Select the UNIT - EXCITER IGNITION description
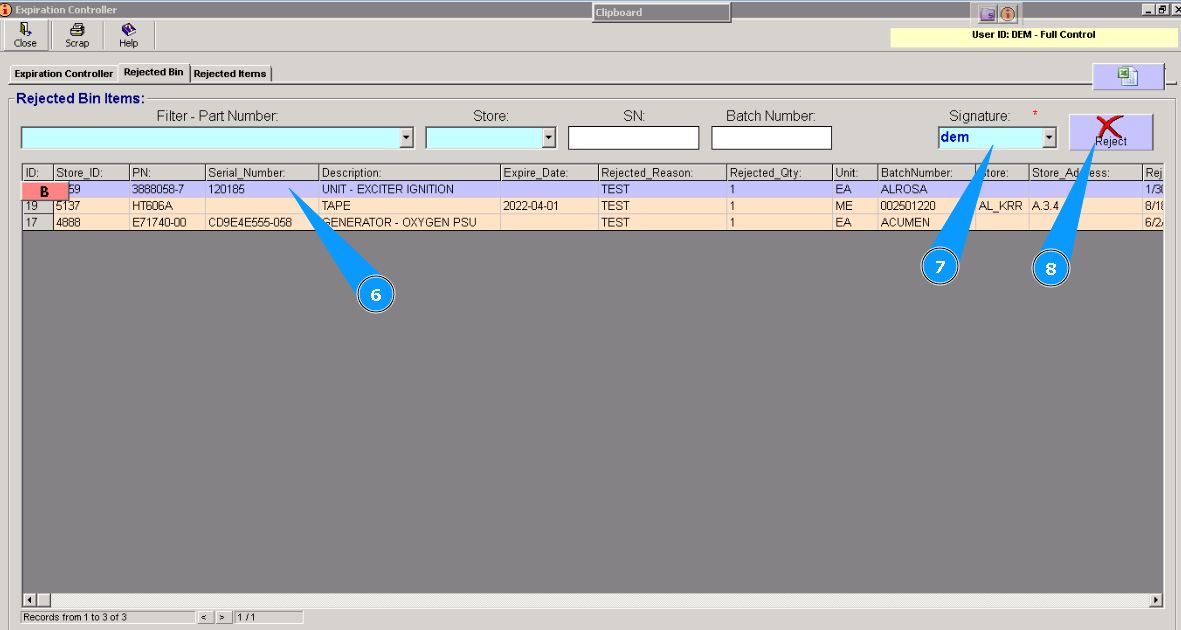Screen dimensions: 1181x630 pos(410,189)
